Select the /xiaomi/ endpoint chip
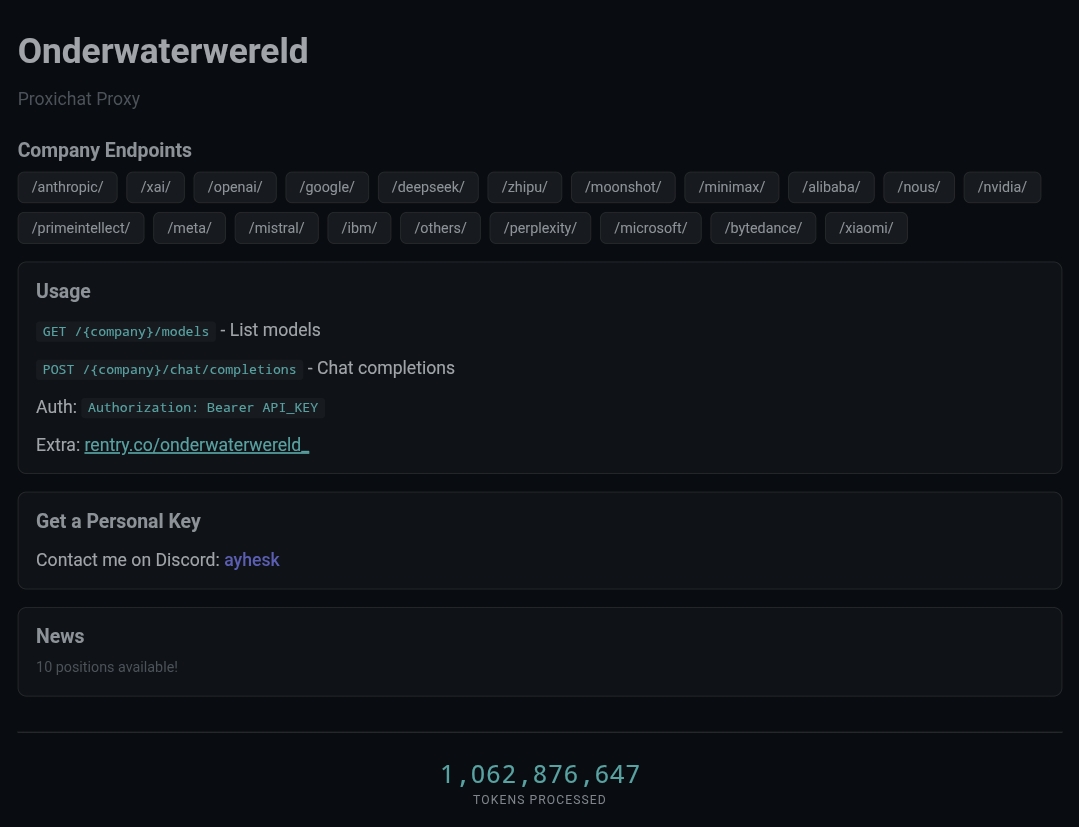1079x827 pixels. click(866, 228)
